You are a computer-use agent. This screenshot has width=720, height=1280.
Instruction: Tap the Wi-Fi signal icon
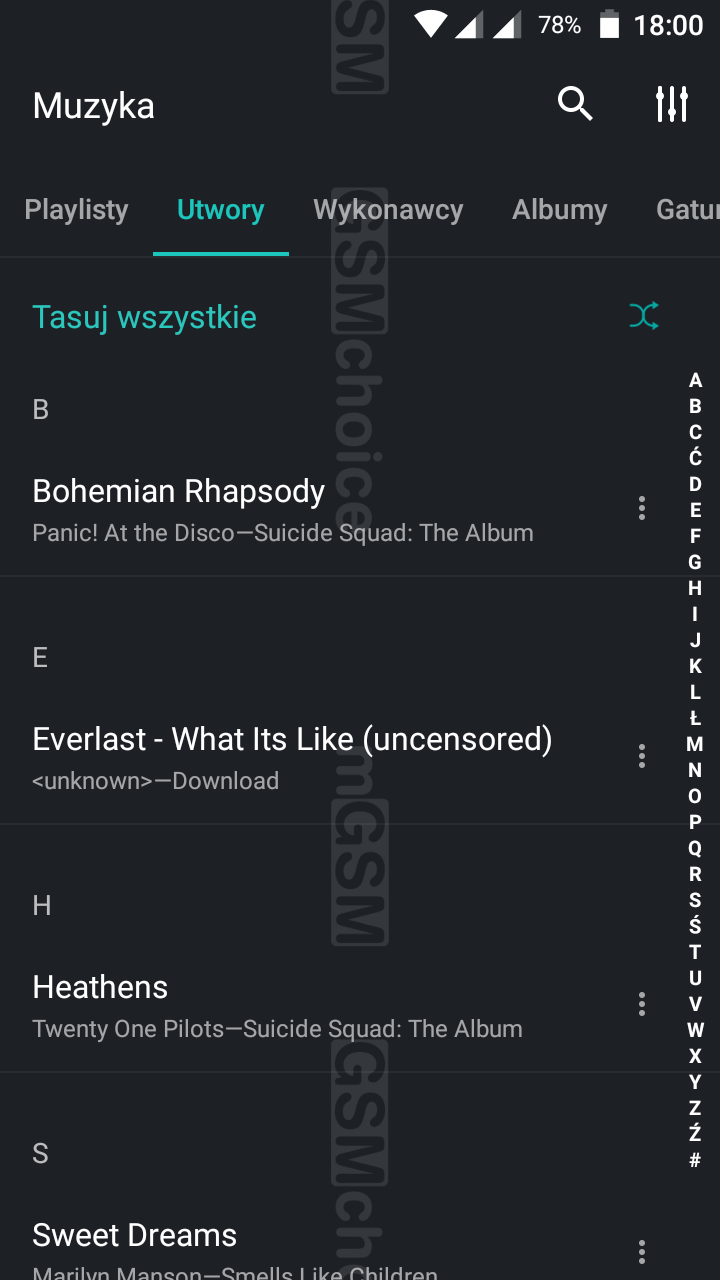pos(430,25)
